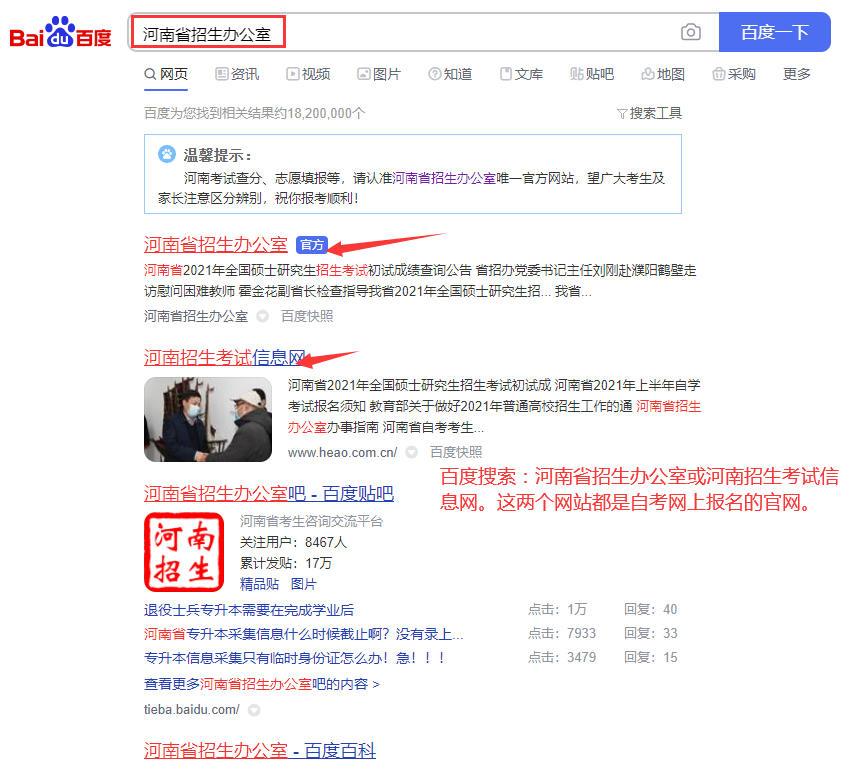Click the Baidu logo
850x764 pixels.
[x=60, y=33]
